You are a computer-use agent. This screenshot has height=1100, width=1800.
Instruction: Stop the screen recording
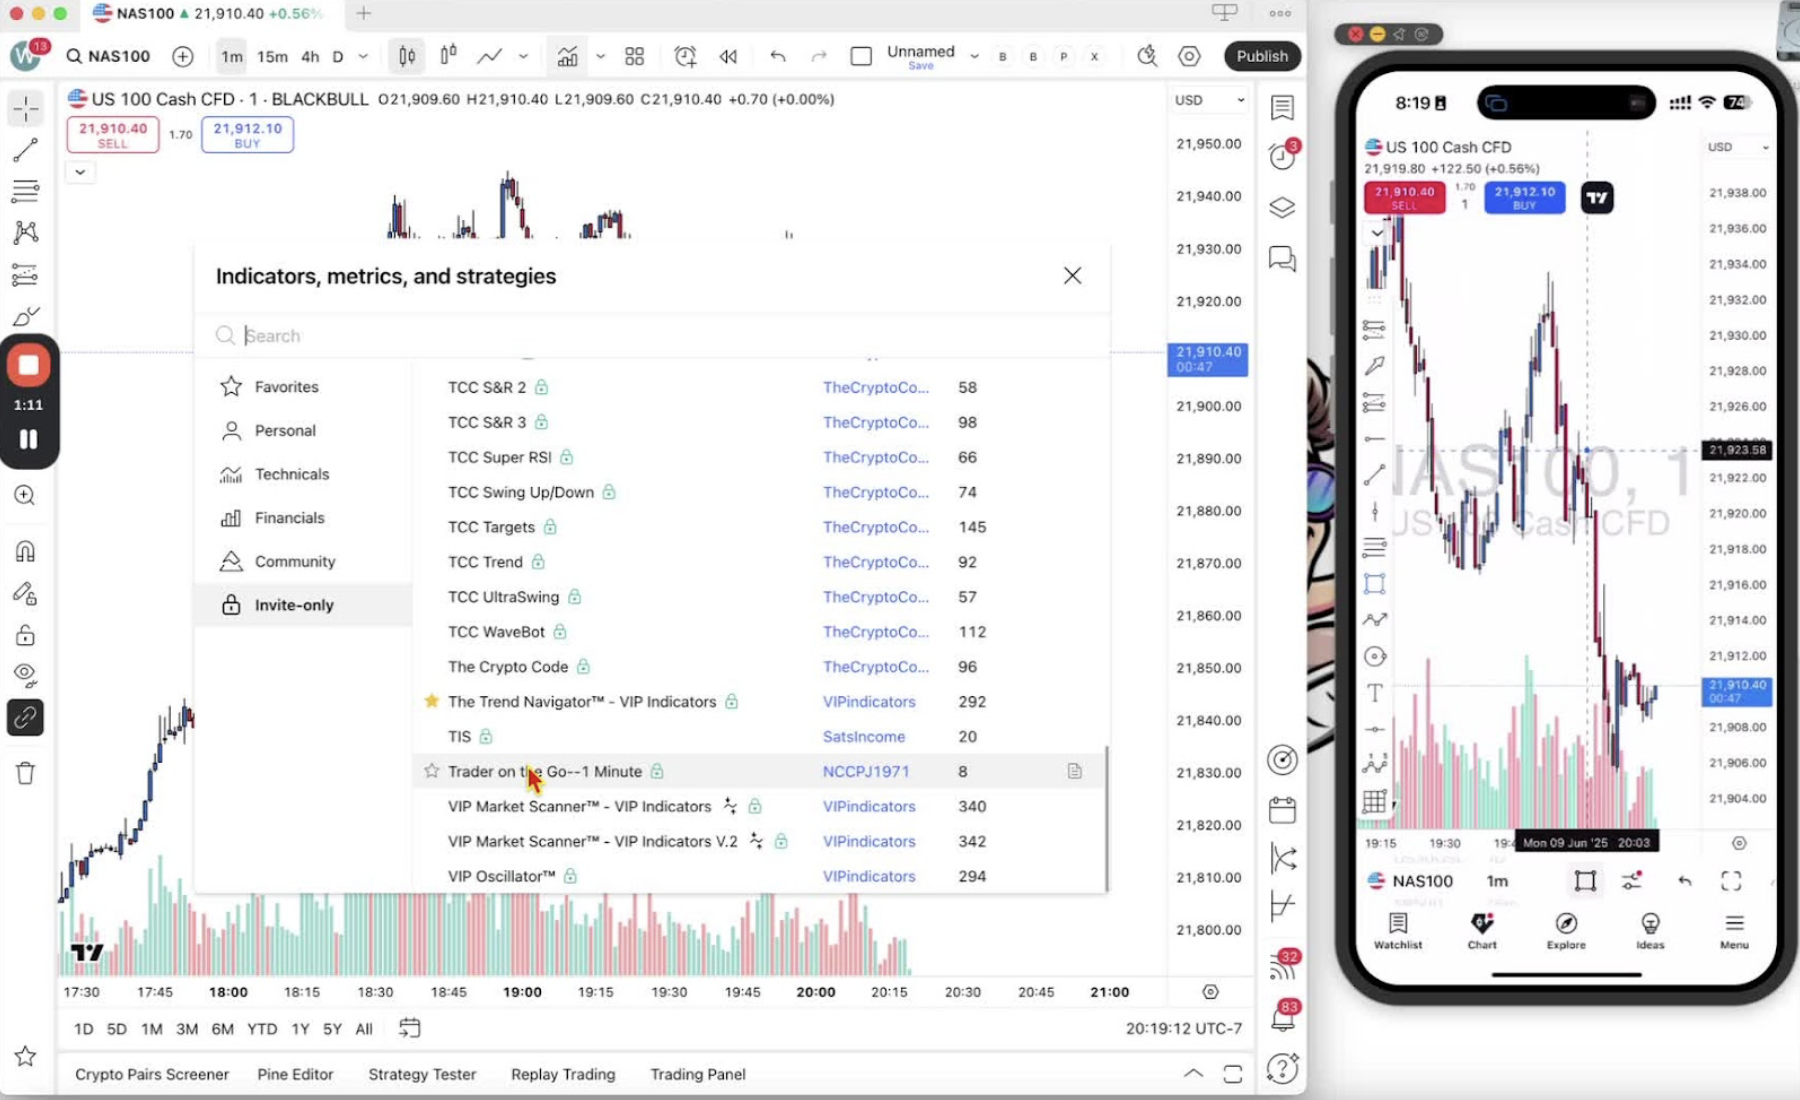tap(29, 366)
